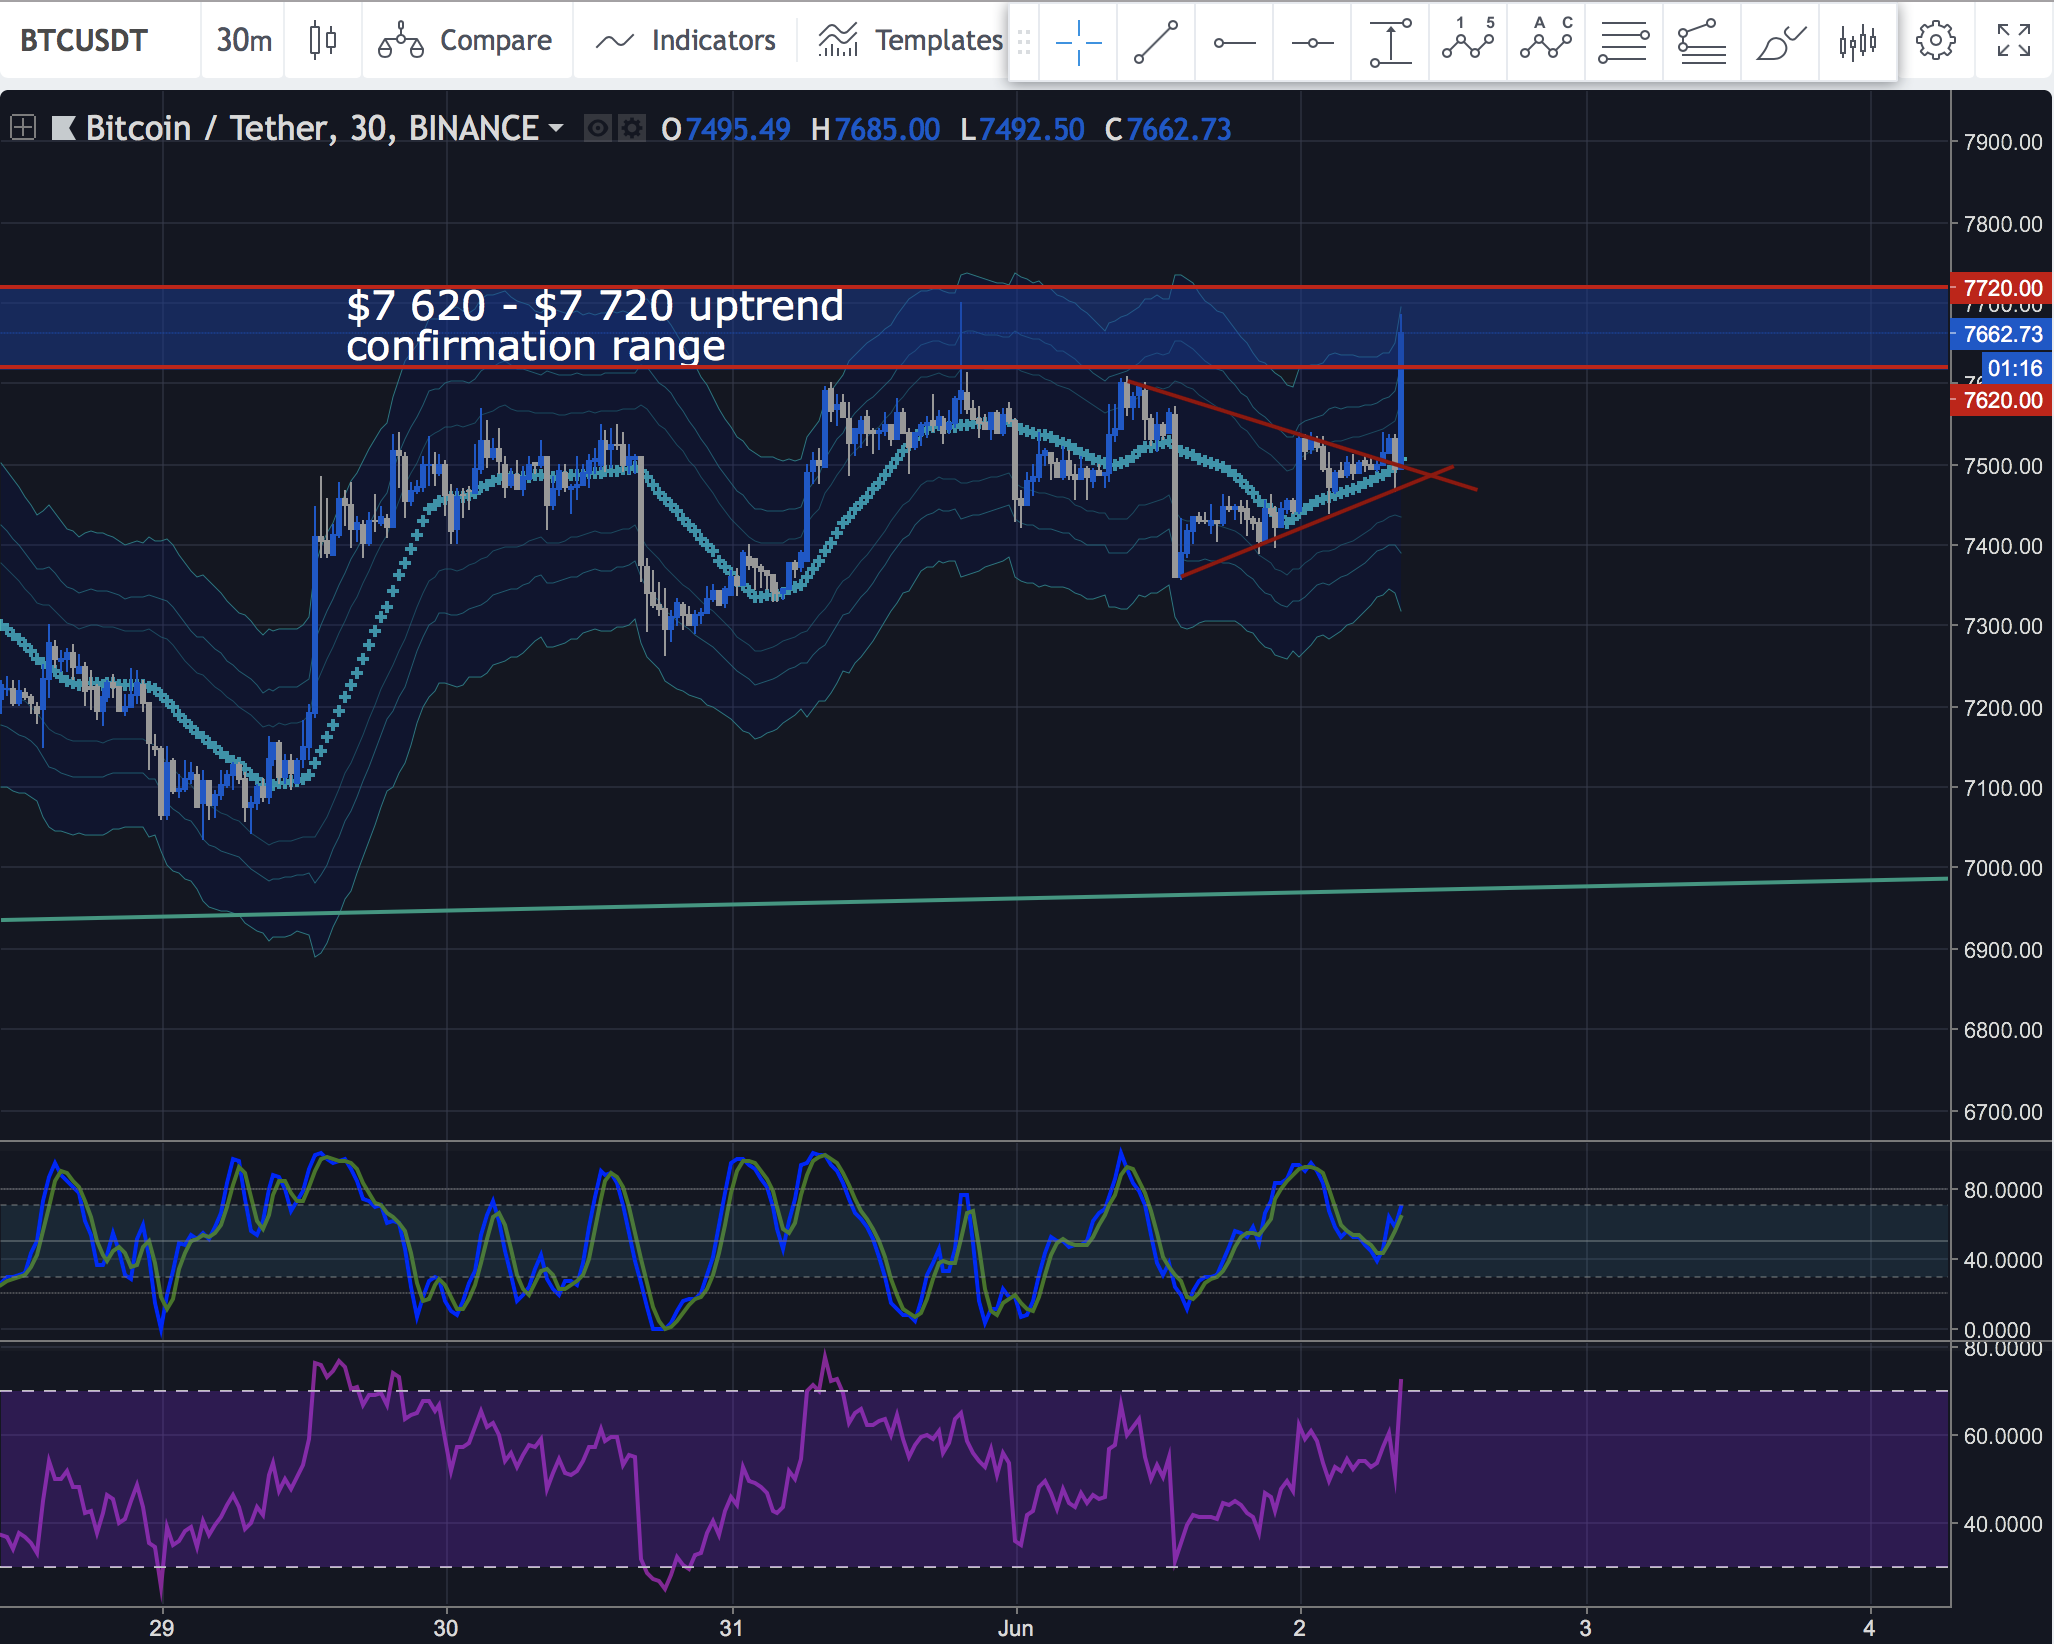2054x1644 pixels.
Task: Open chart settings gear
Action: tap(1935, 40)
